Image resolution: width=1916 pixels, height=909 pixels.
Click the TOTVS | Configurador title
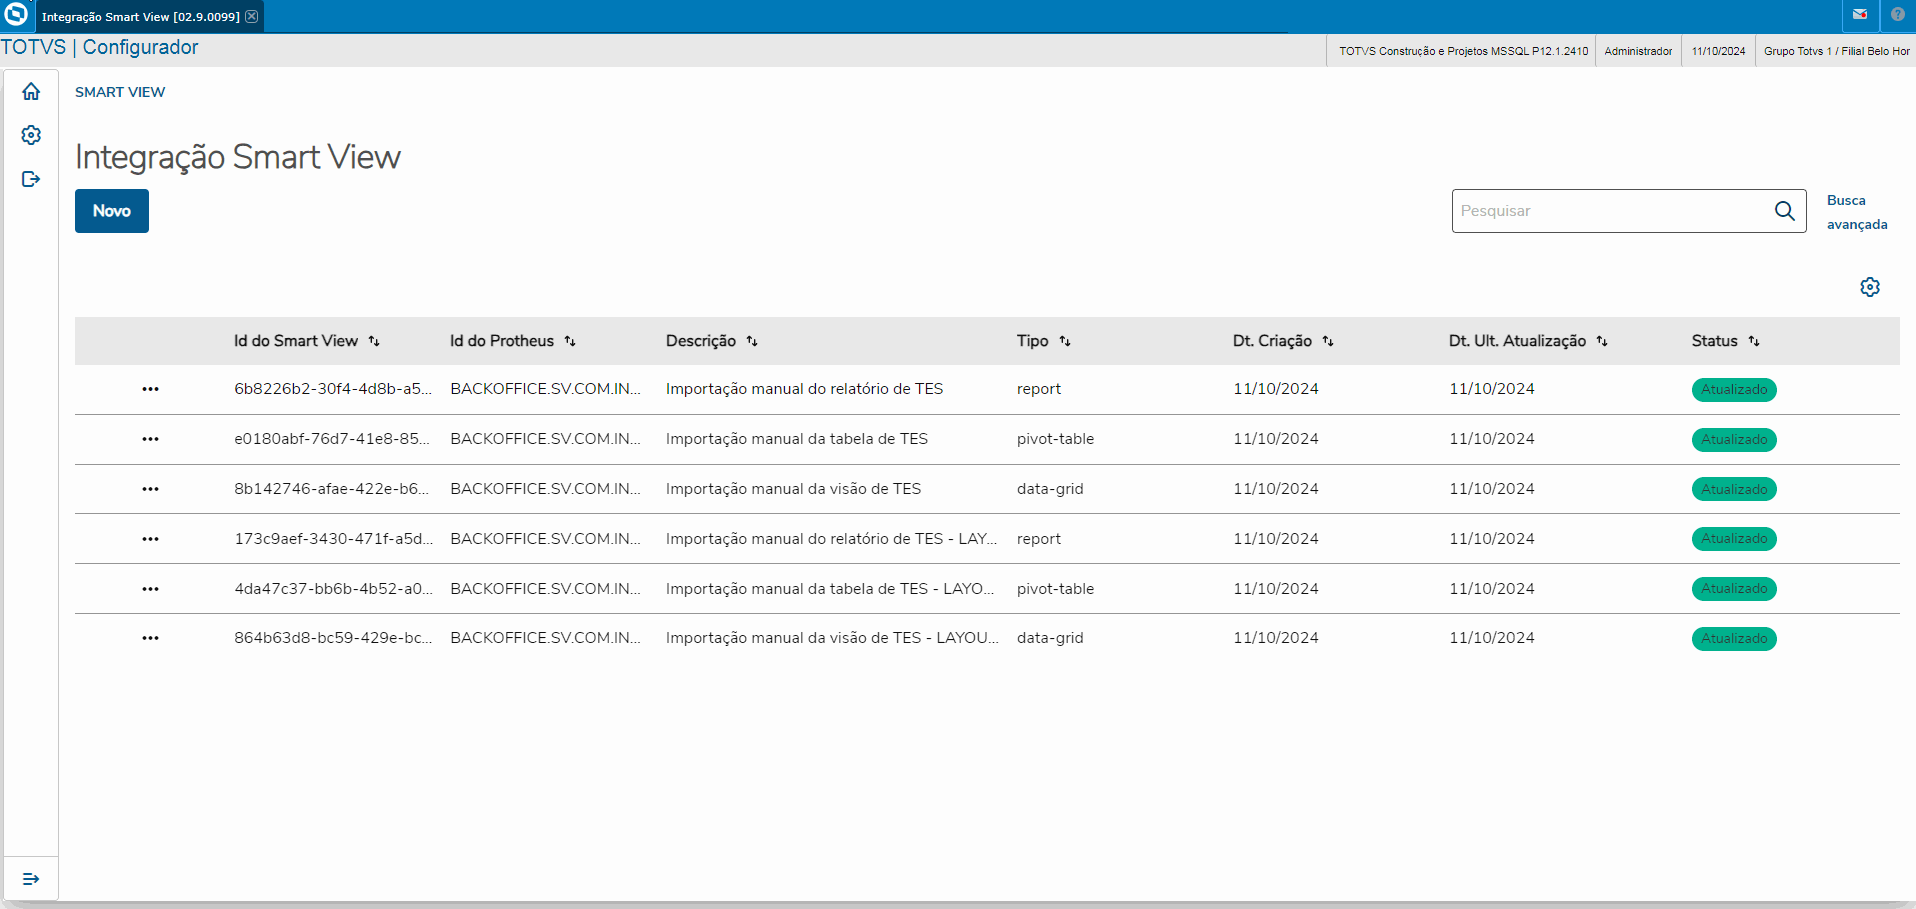point(100,47)
